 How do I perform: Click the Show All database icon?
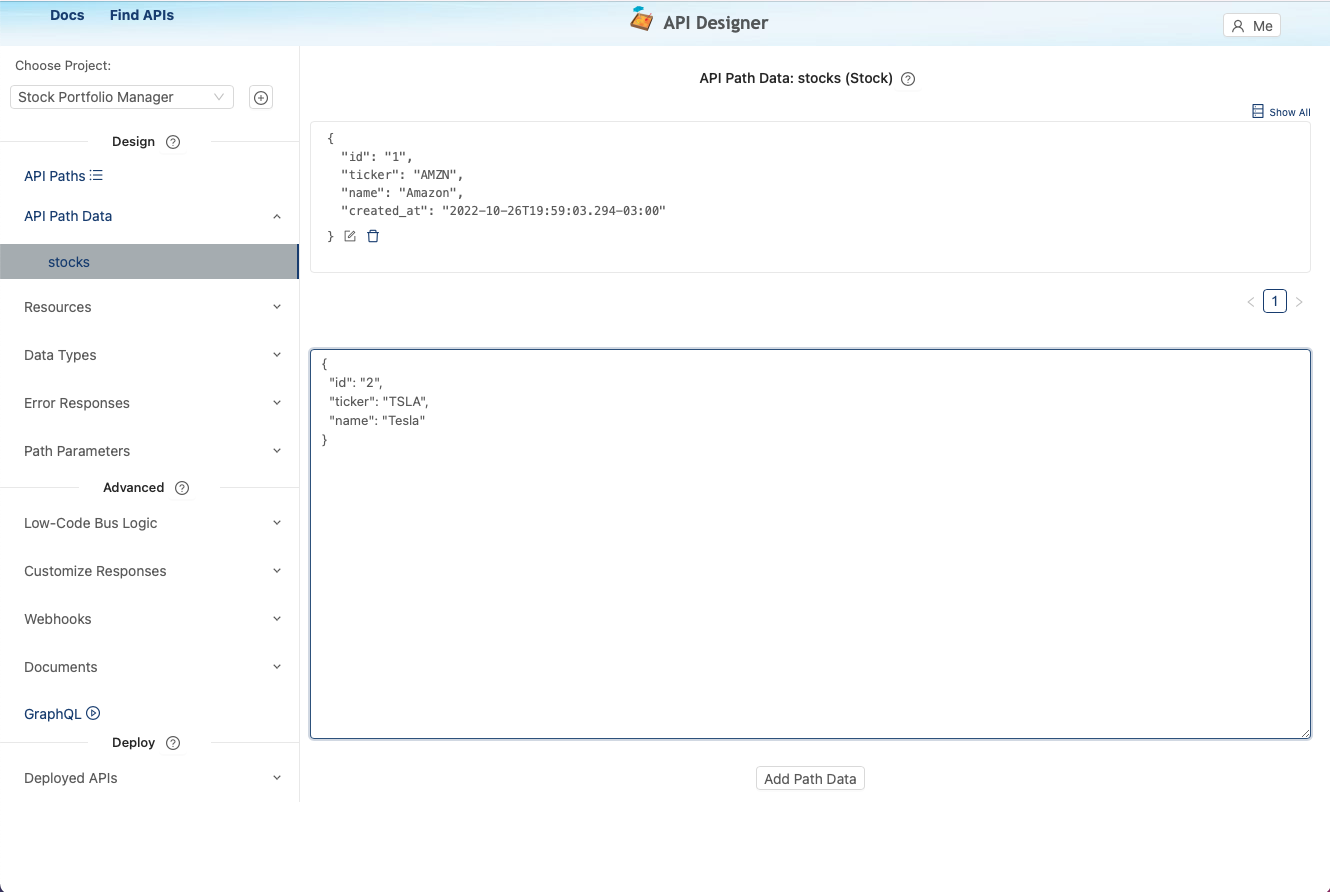1258,112
